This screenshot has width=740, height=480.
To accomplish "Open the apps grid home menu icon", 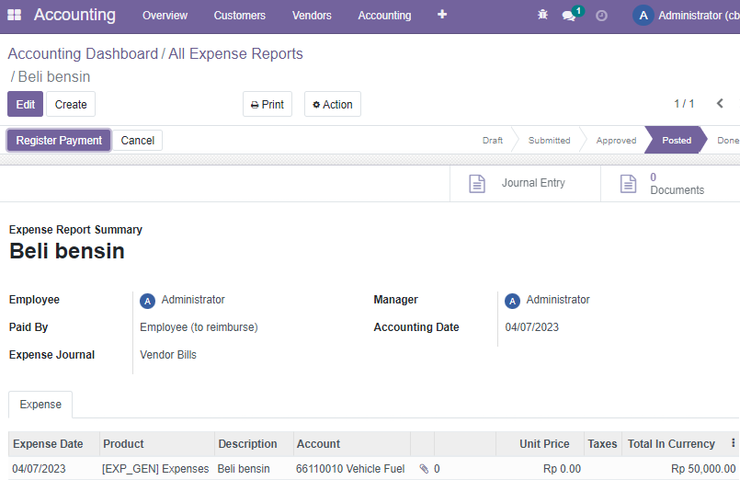I will click(x=14, y=15).
